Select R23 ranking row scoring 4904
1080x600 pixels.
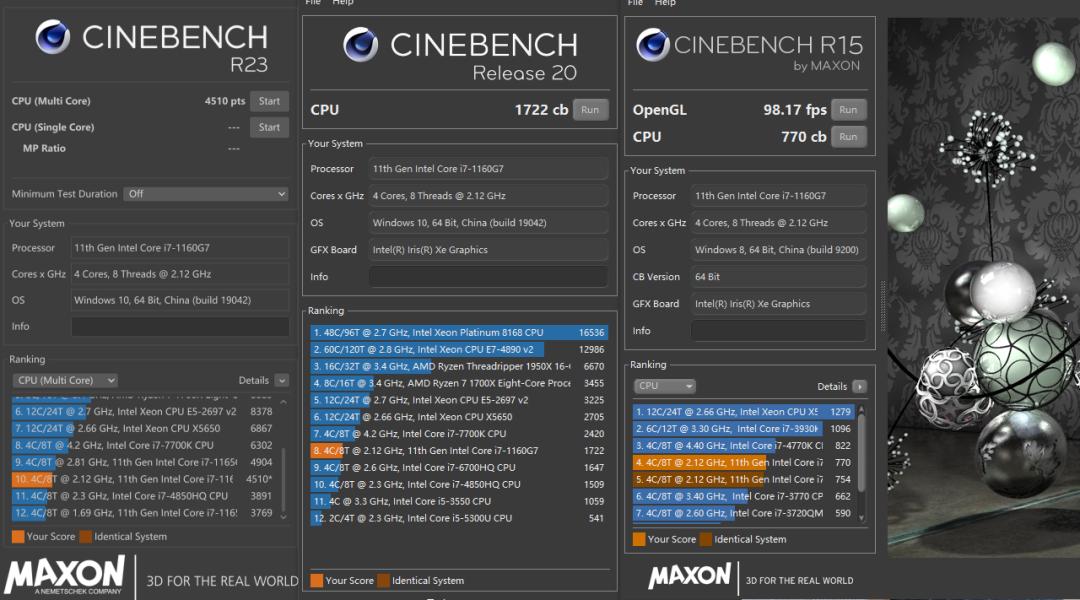point(143,462)
